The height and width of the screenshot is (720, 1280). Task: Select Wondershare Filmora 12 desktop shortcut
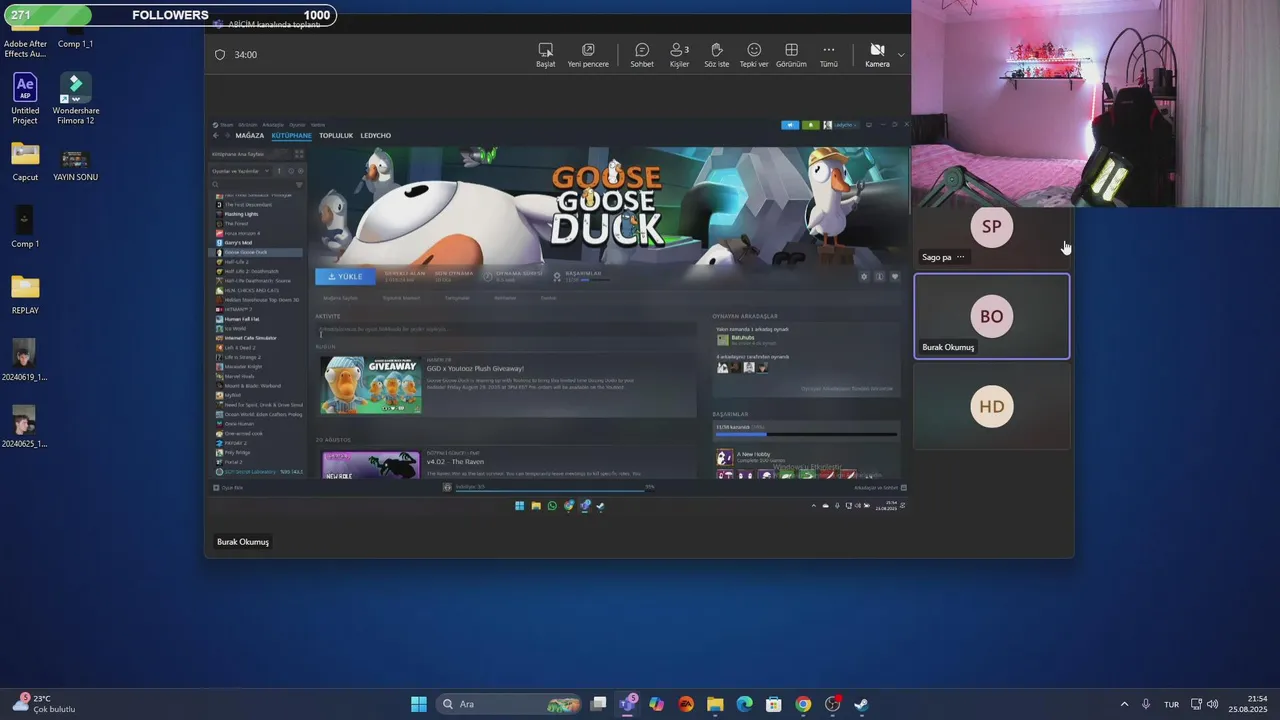pos(76,98)
